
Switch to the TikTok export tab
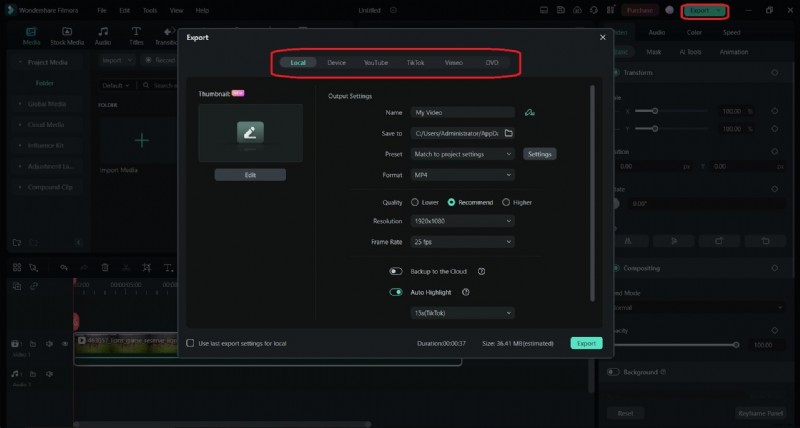point(415,63)
